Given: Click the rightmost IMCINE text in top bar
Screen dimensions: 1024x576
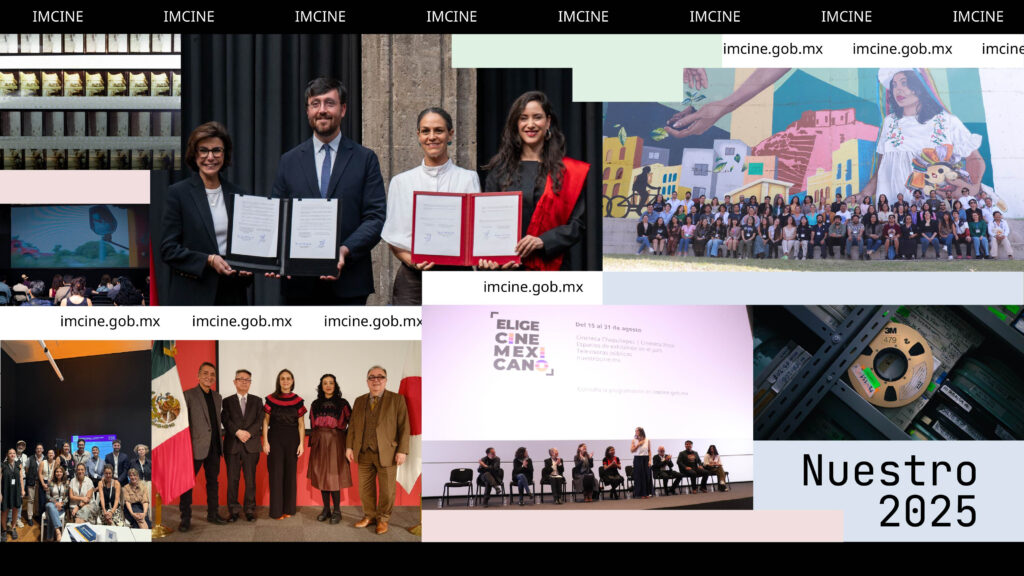Looking at the screenshot, I should [977, 17].
